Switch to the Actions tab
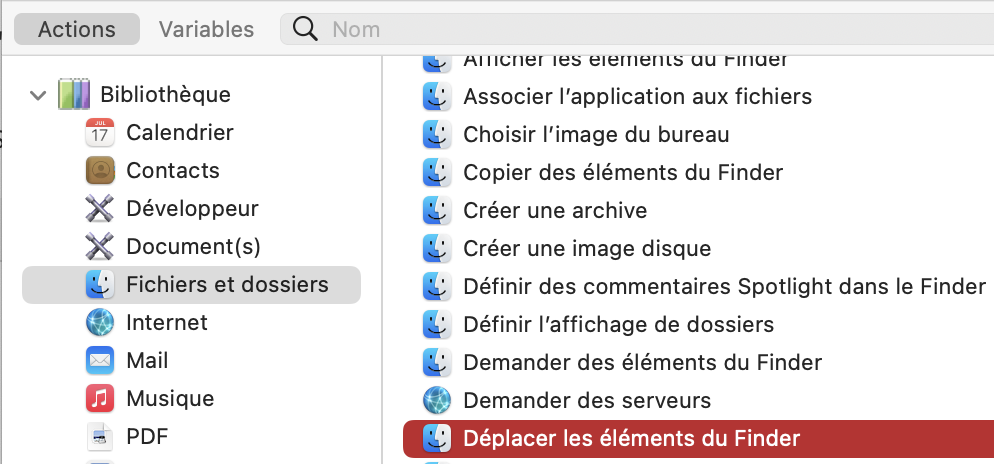 (76, 30)
